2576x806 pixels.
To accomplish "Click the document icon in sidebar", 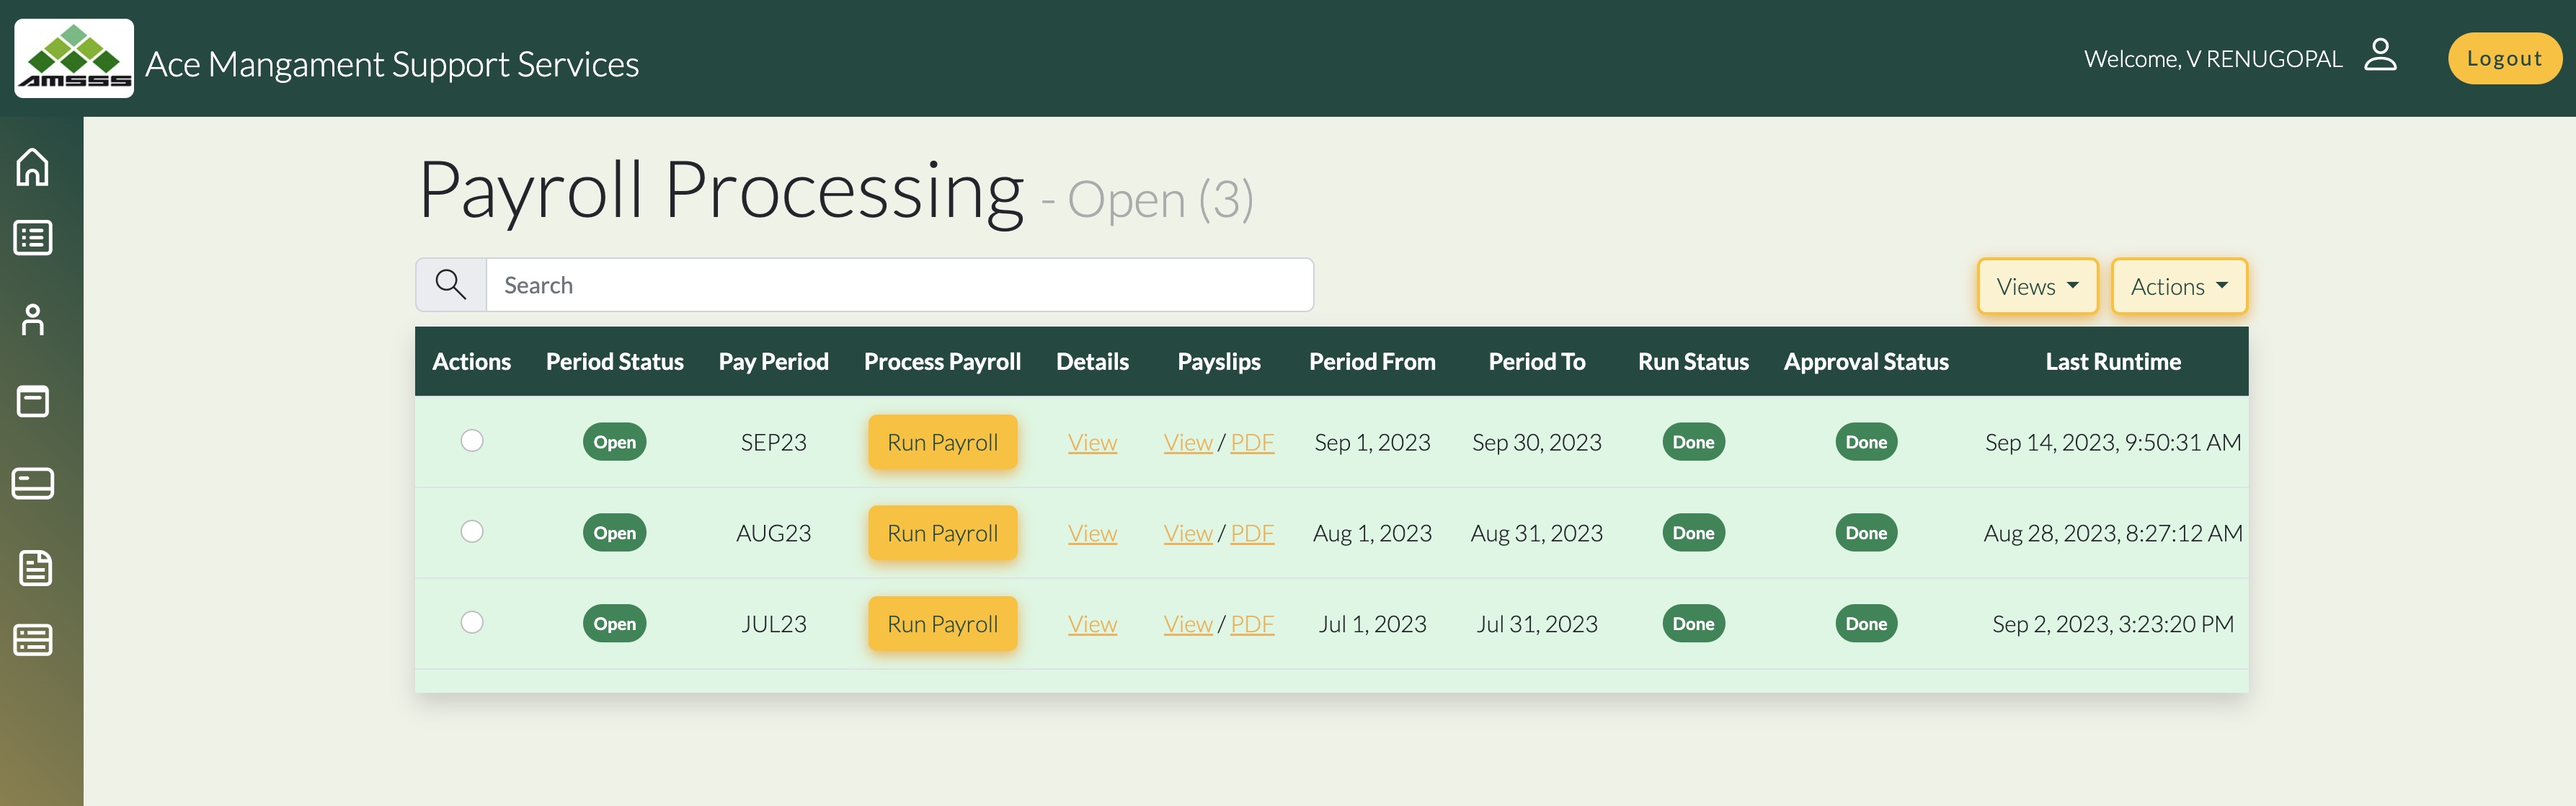I will click(x=35, y=568).
